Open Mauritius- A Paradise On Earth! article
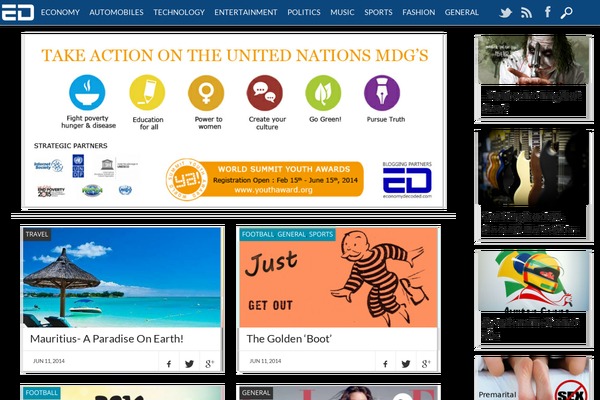This screenshot has width=600, height=400. (107, 339)
